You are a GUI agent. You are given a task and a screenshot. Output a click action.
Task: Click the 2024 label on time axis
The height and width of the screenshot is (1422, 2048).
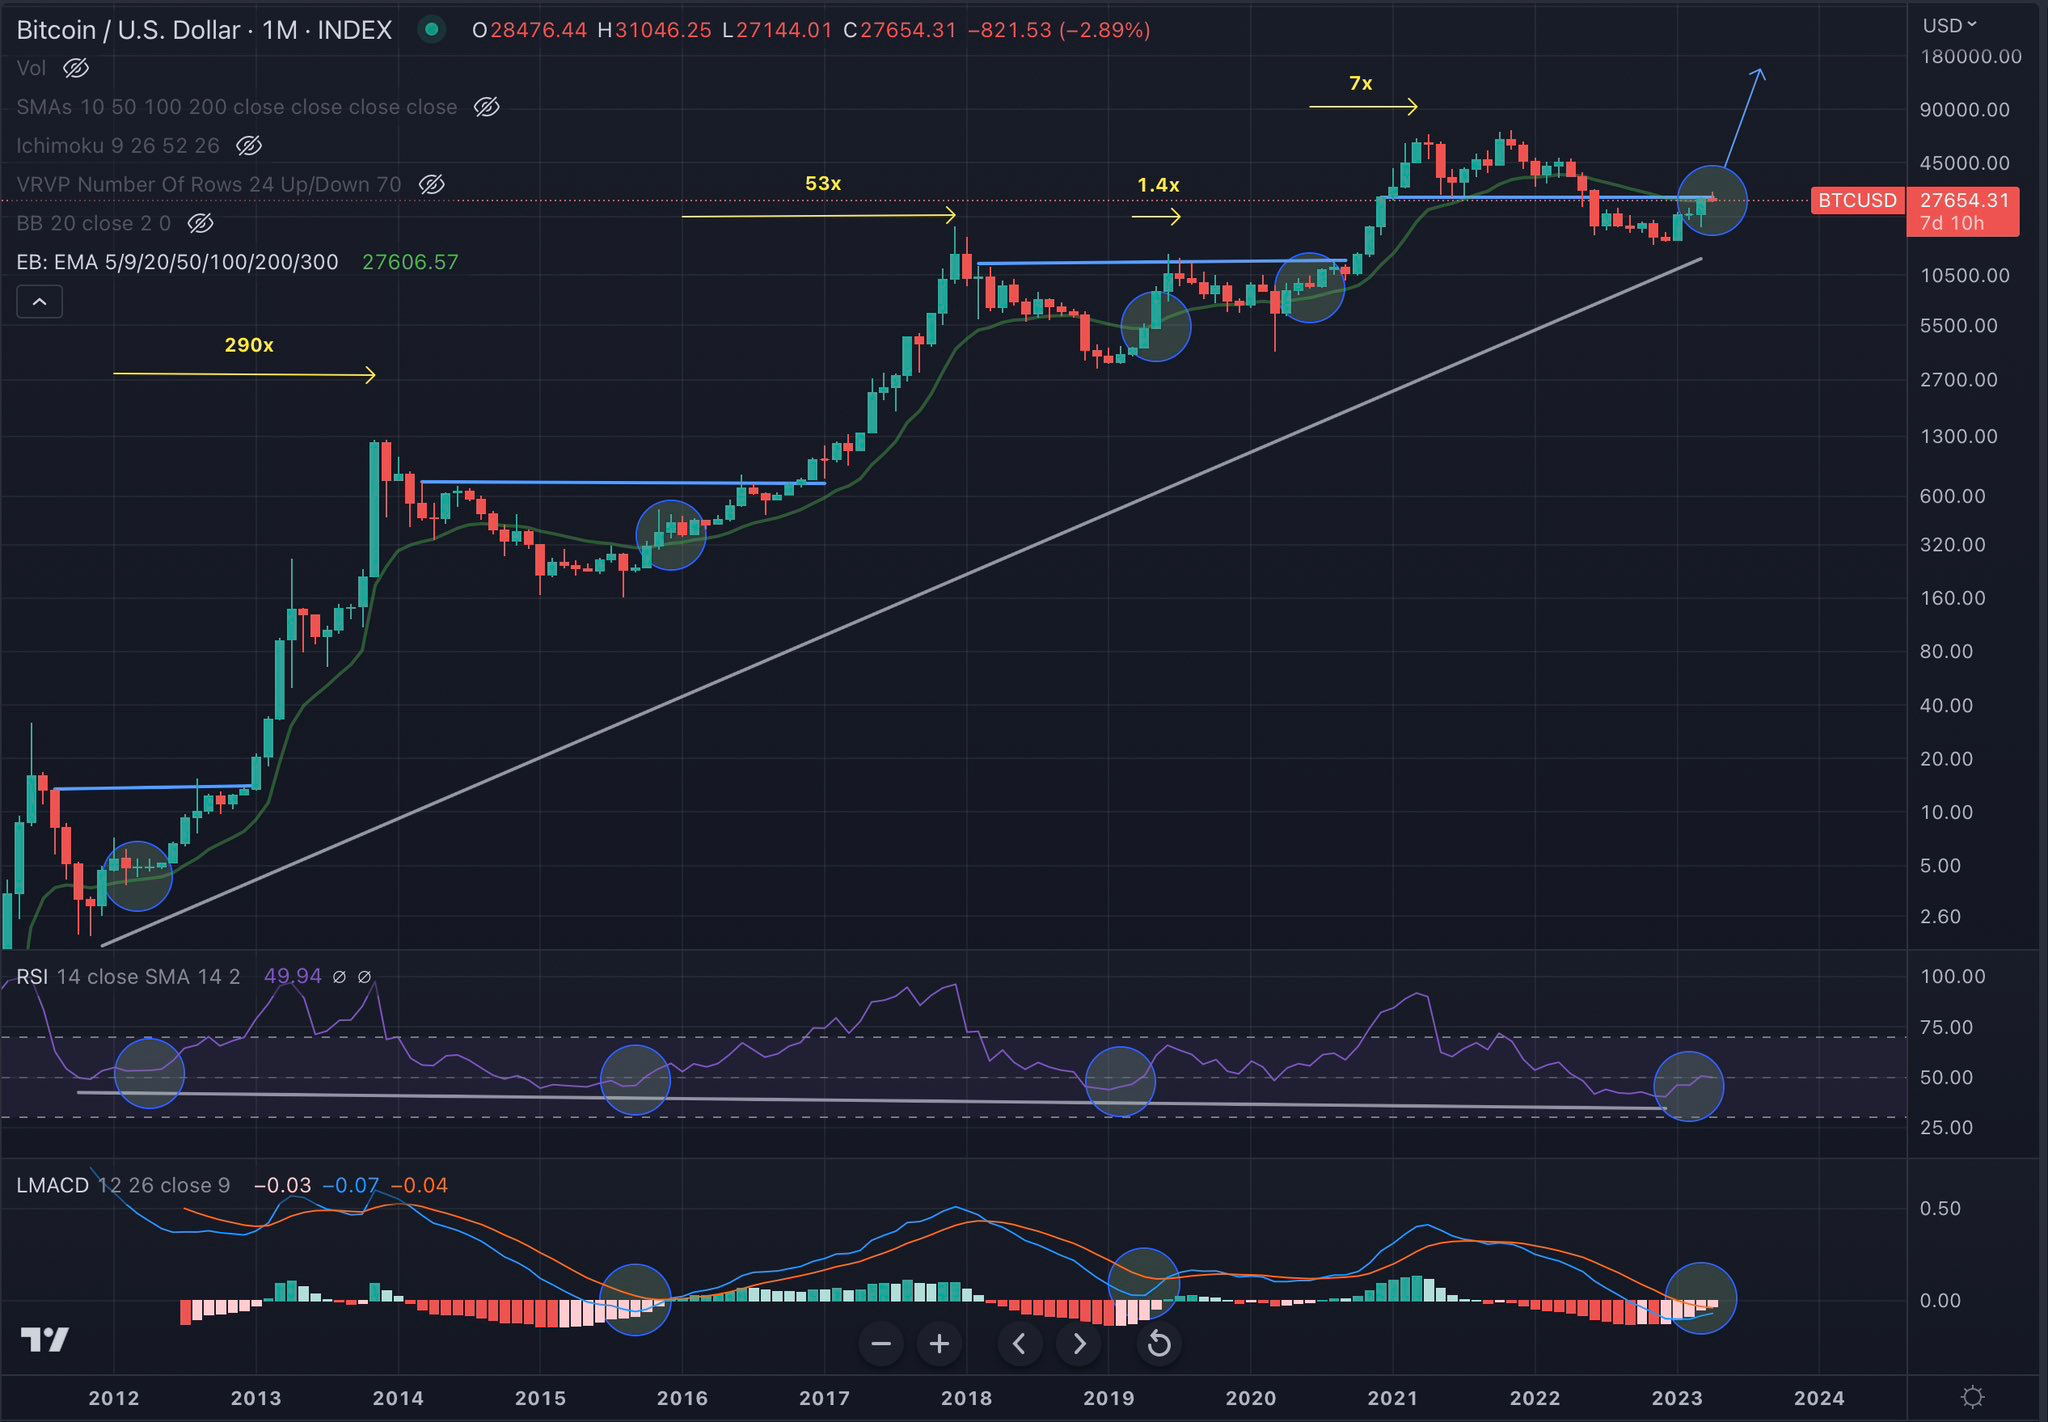[x=1819, y=1398]
